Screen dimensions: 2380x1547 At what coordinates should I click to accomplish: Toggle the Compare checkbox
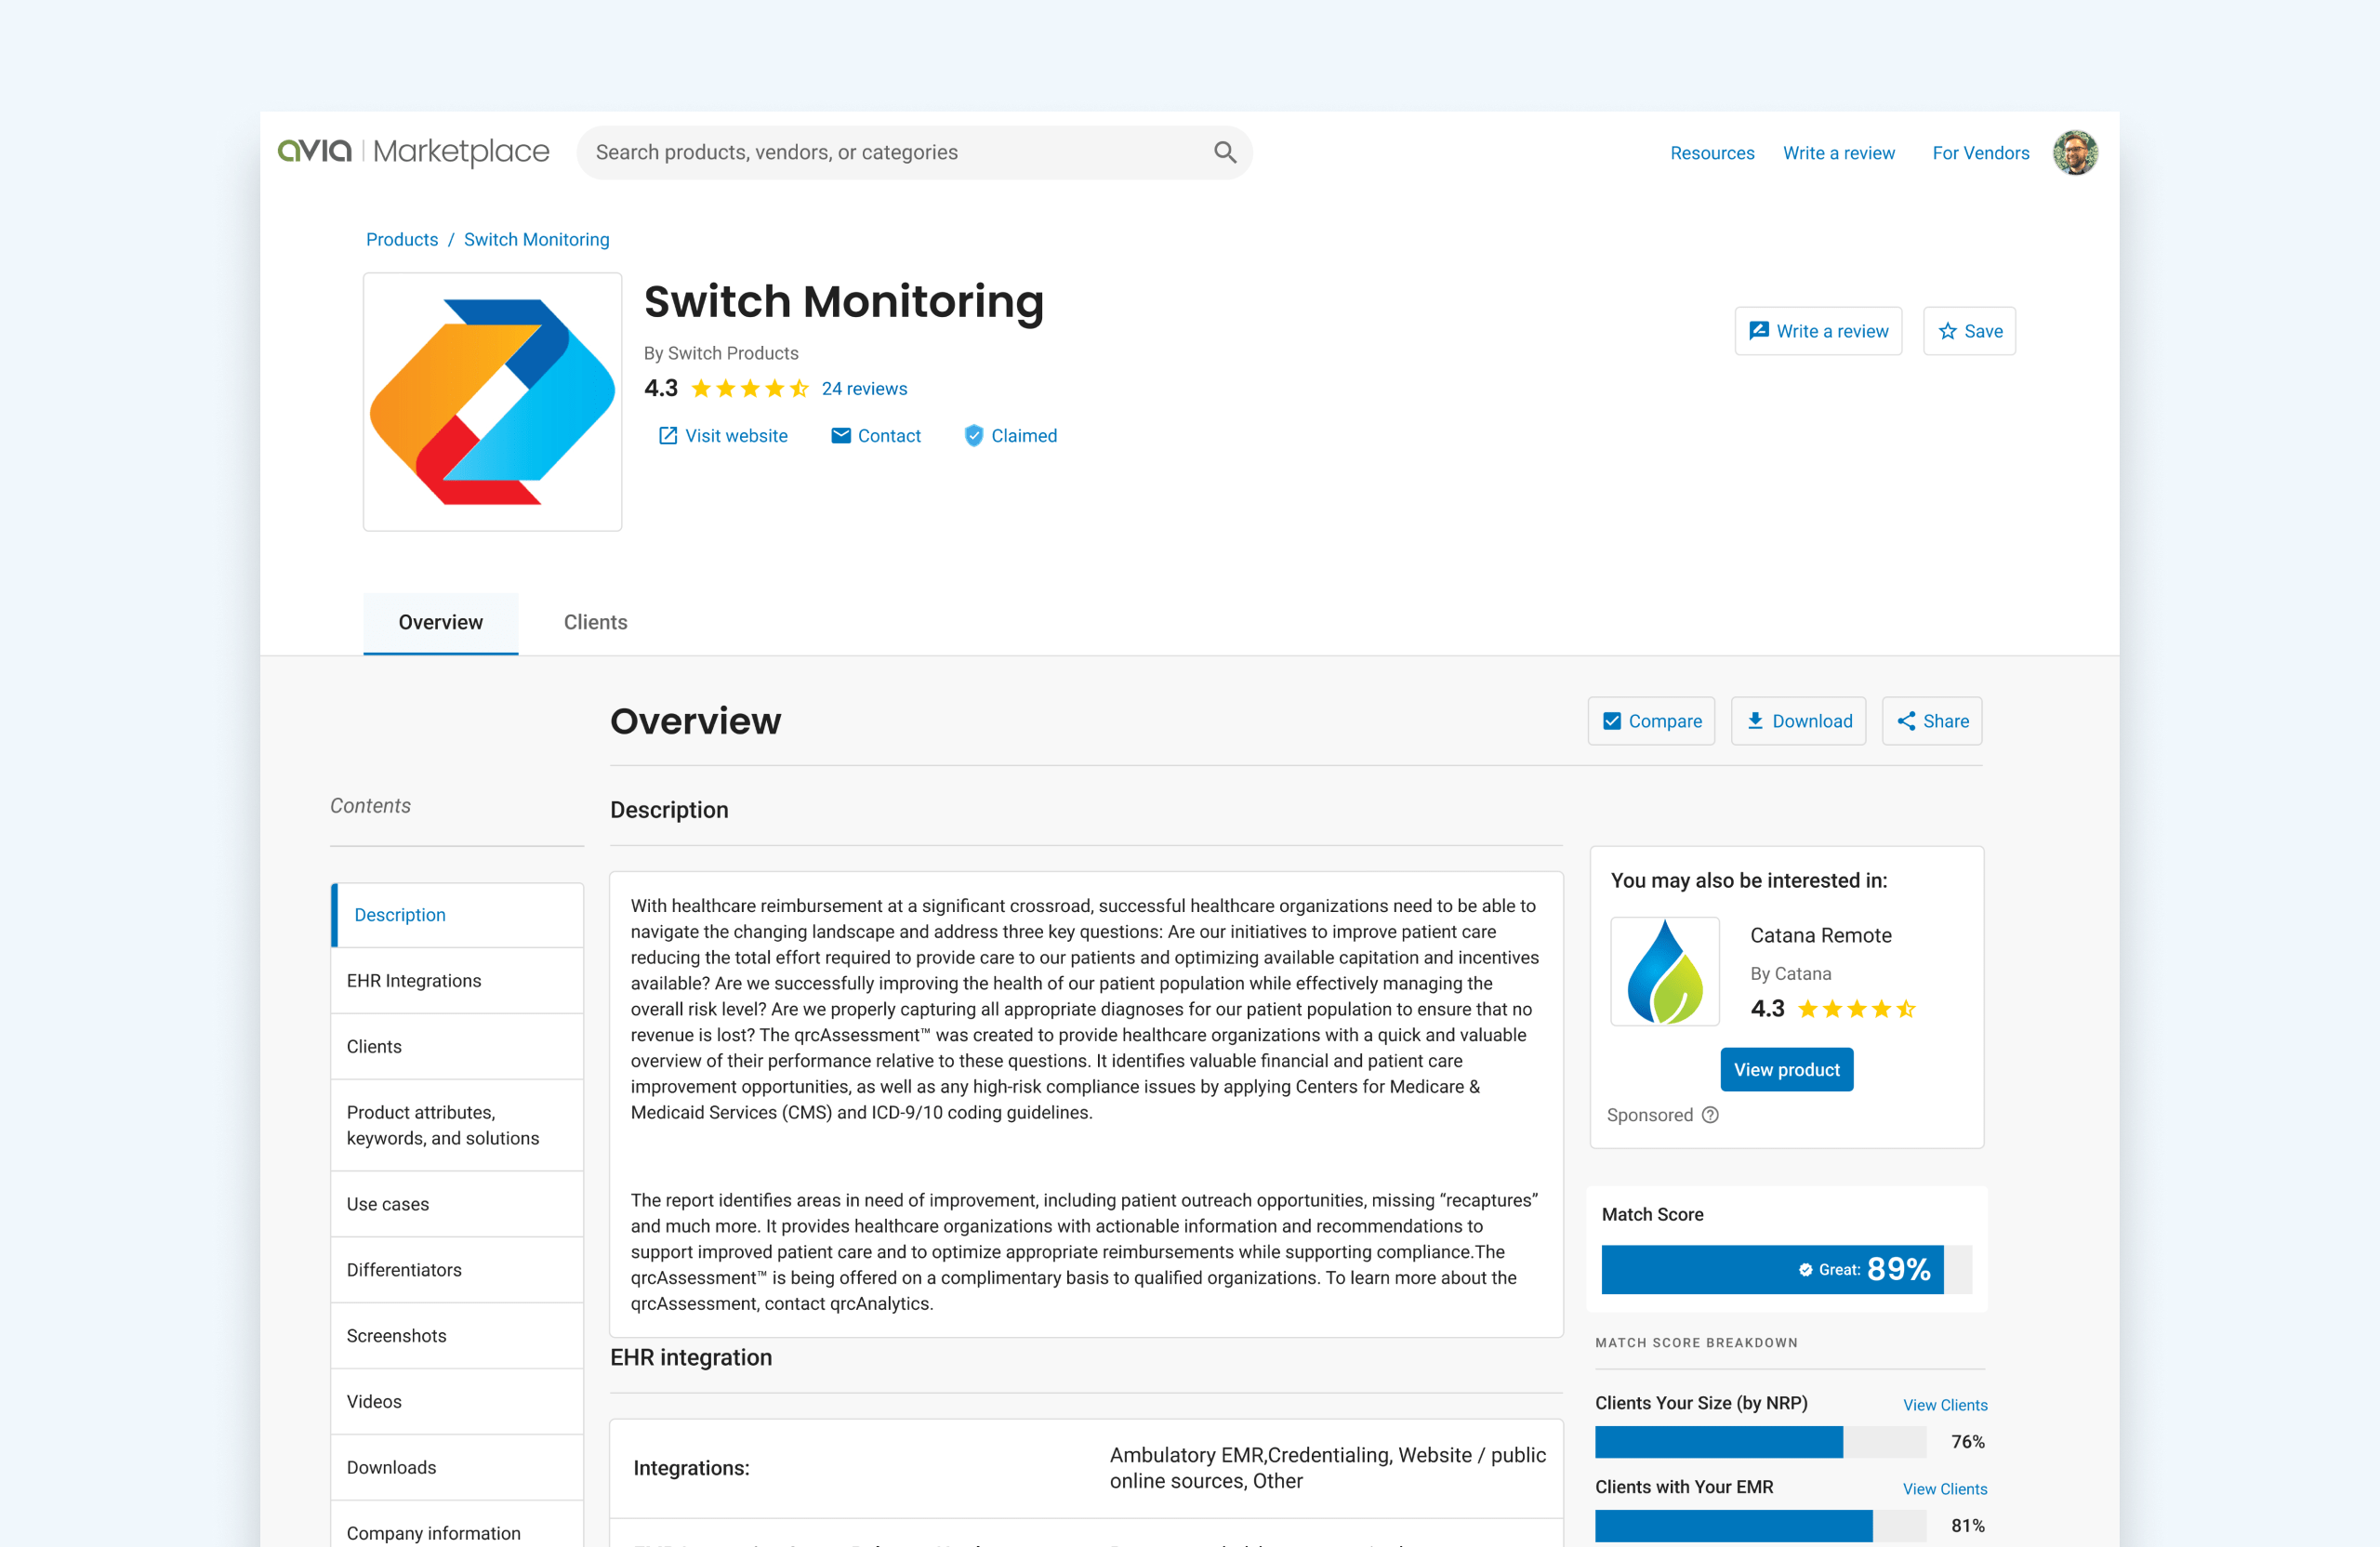click(x=1612, y=721)
